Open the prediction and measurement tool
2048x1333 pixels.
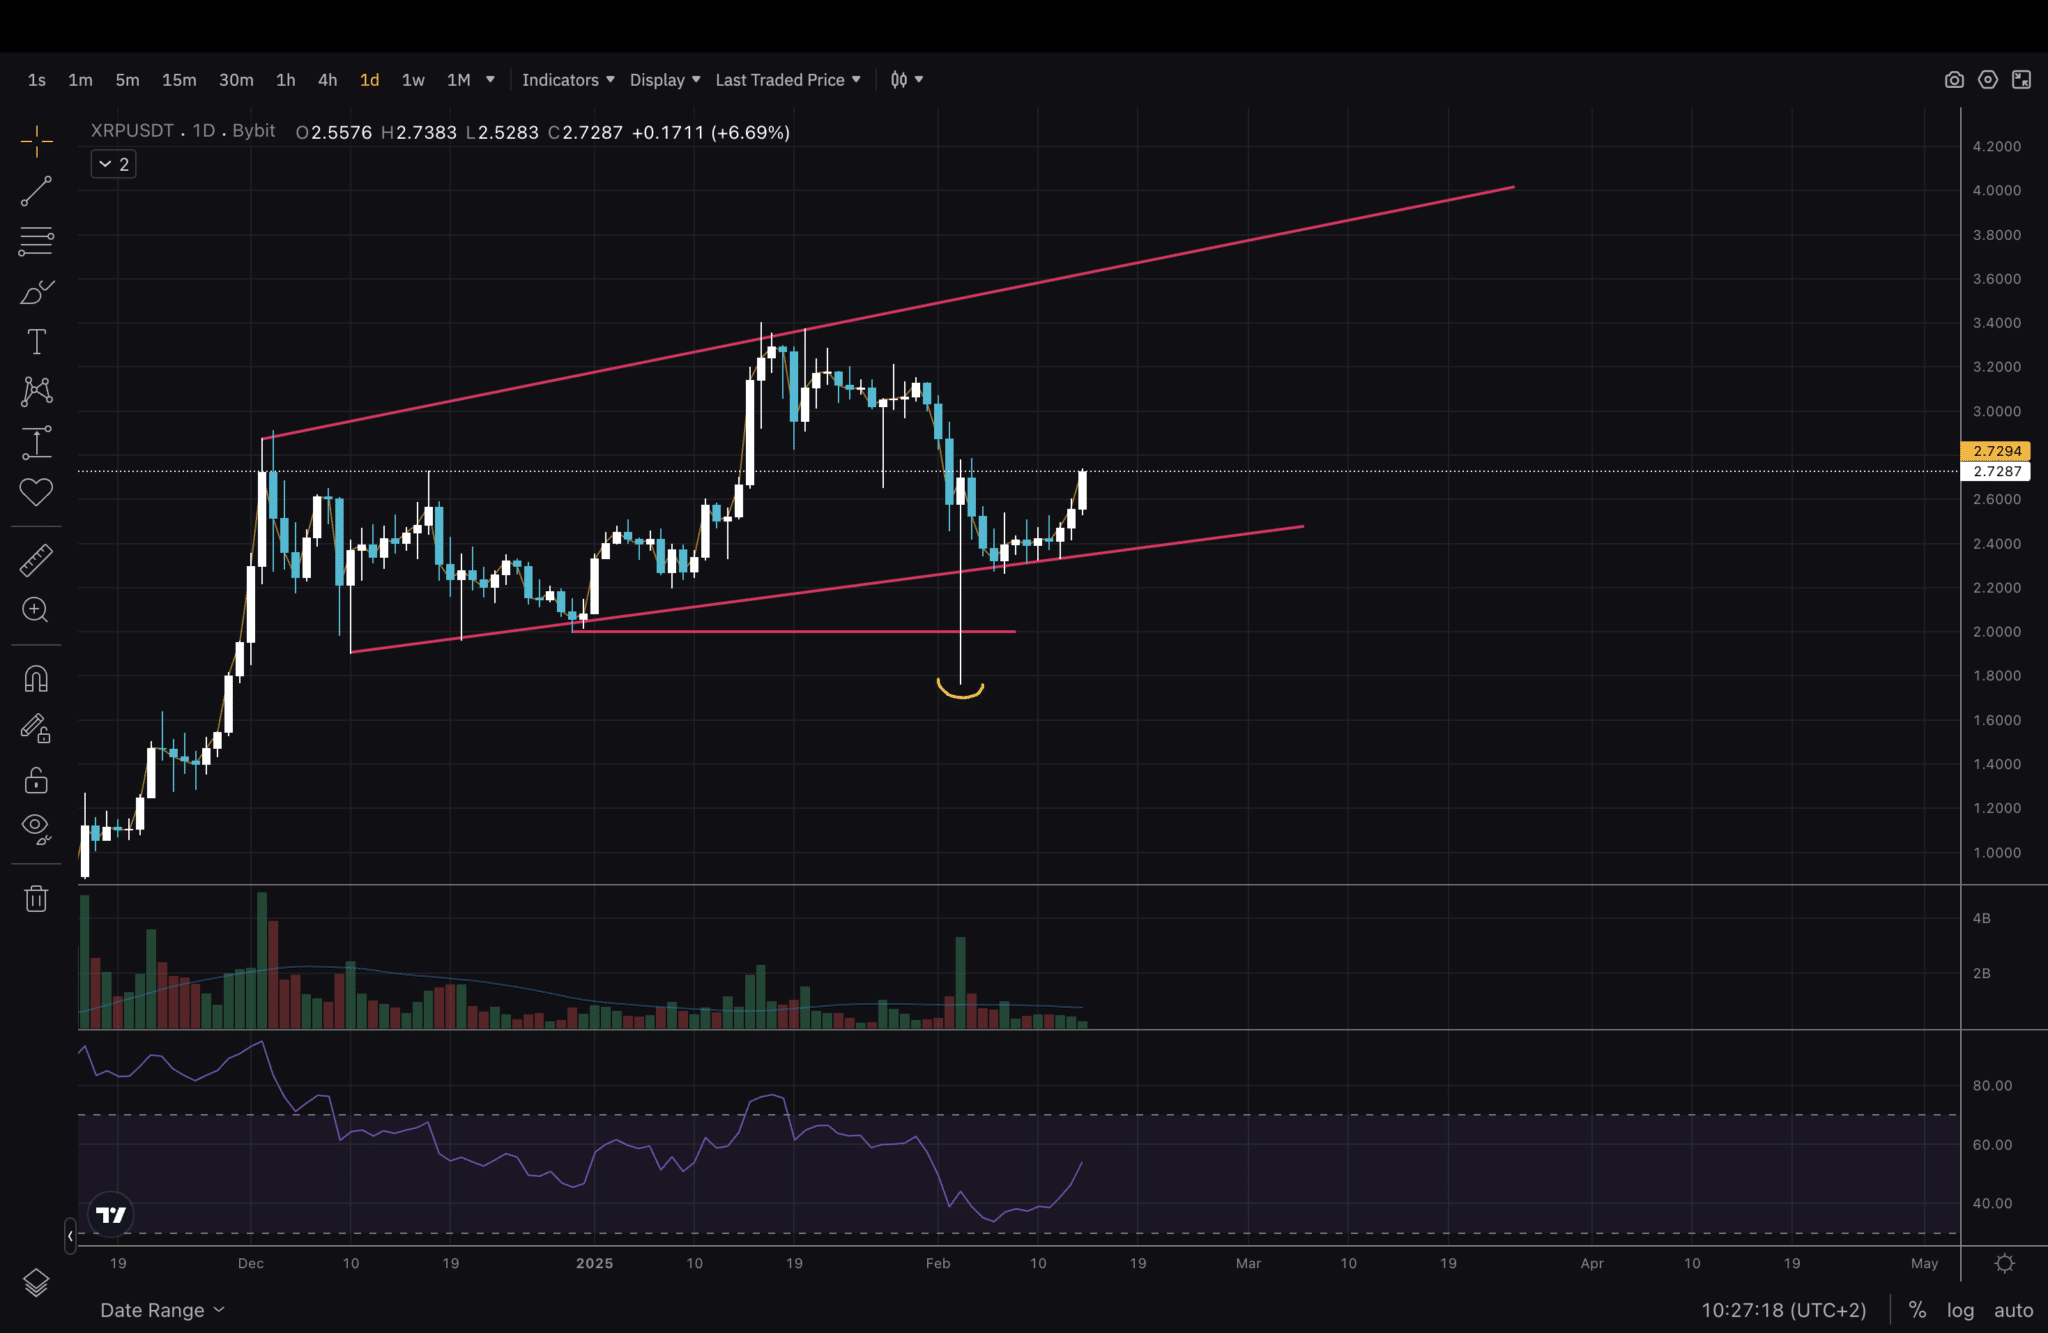tap(37, 442)
